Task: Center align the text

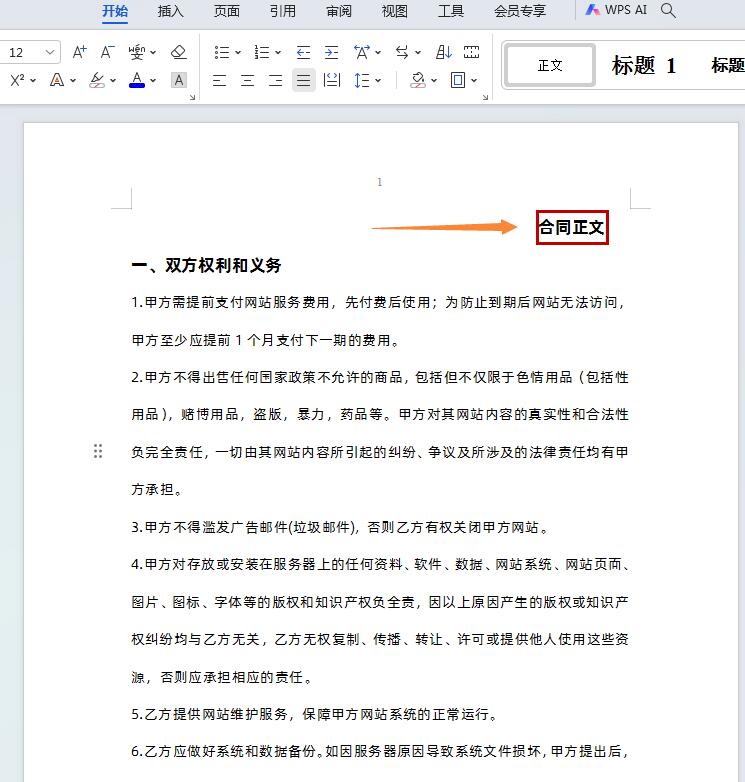Action: [x=247, y=80]
